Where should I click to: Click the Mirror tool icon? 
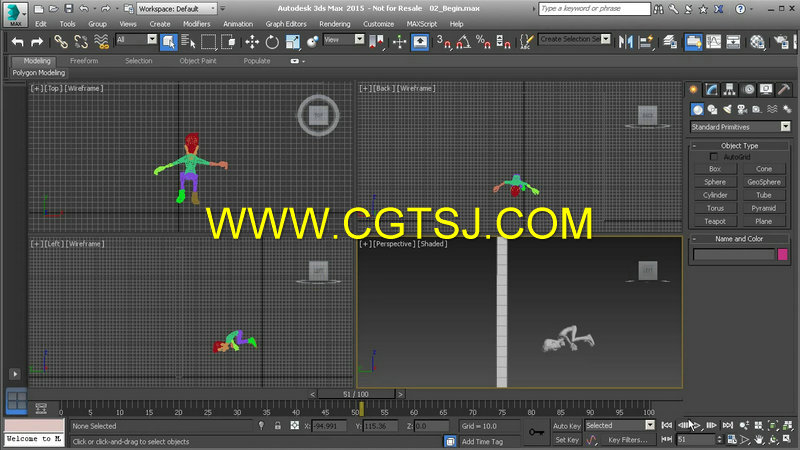[x=626, y=42]
